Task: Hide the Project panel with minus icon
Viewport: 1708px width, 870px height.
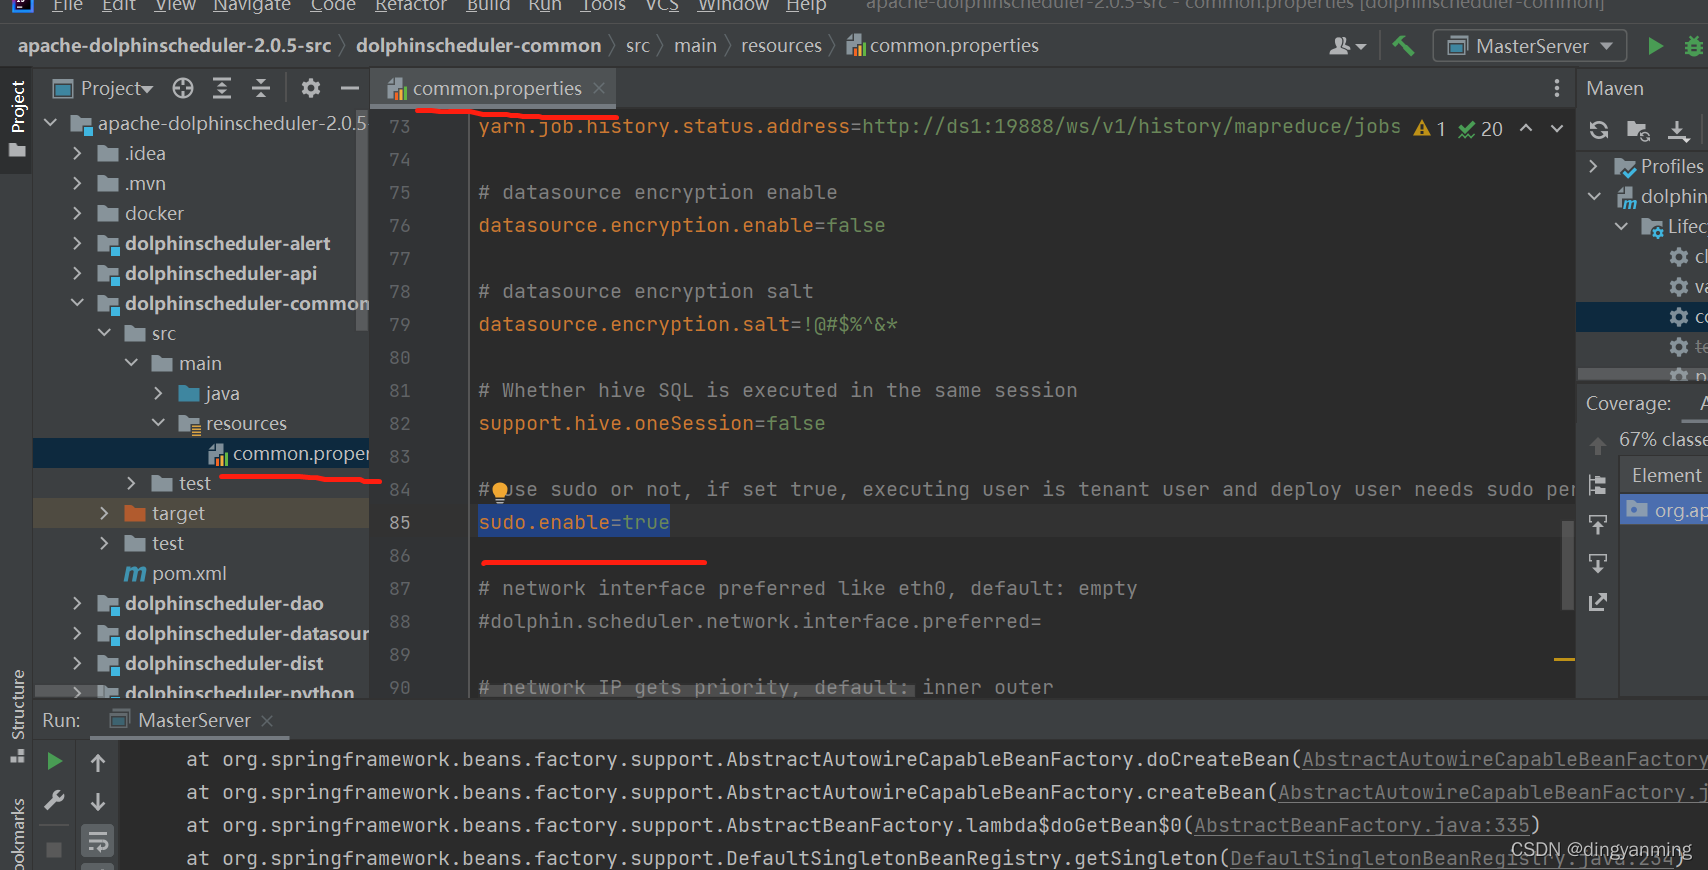Action: coord(350,88)
